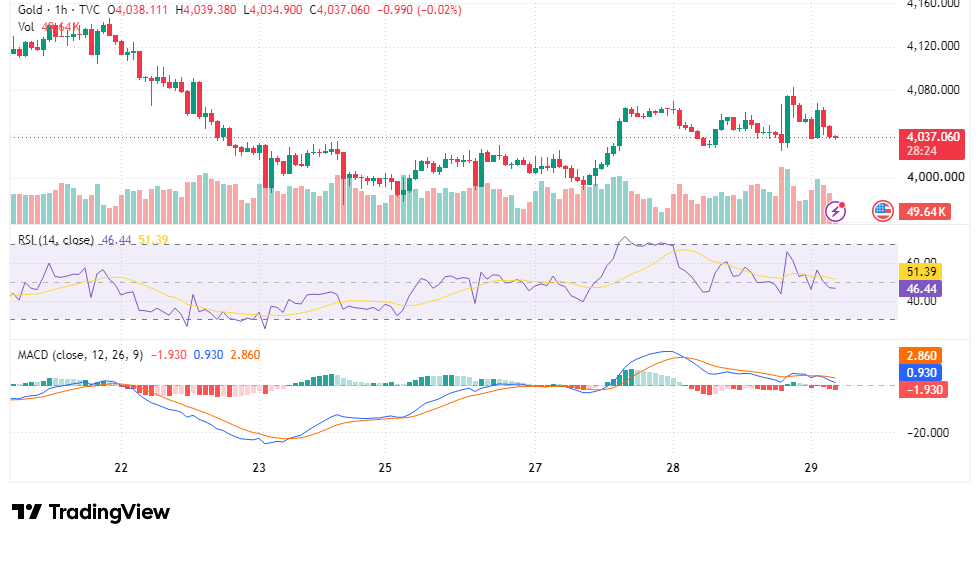Click the red MACD histogram tag -1.930

pyautogui.click(x=923, y=390)
